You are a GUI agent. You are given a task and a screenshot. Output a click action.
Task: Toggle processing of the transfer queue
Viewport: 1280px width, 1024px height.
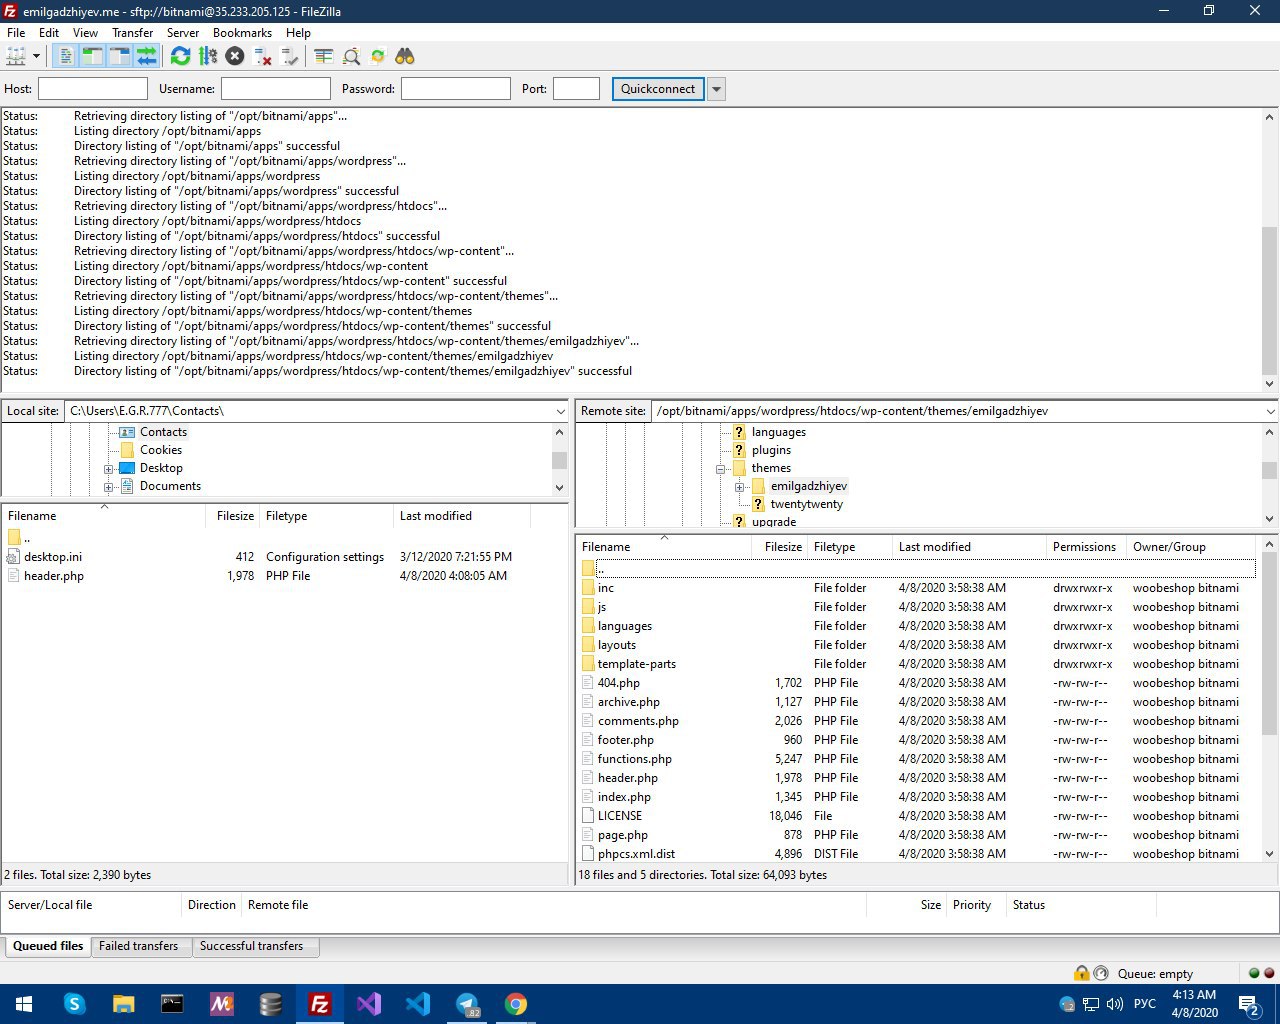tap(207, 56)
